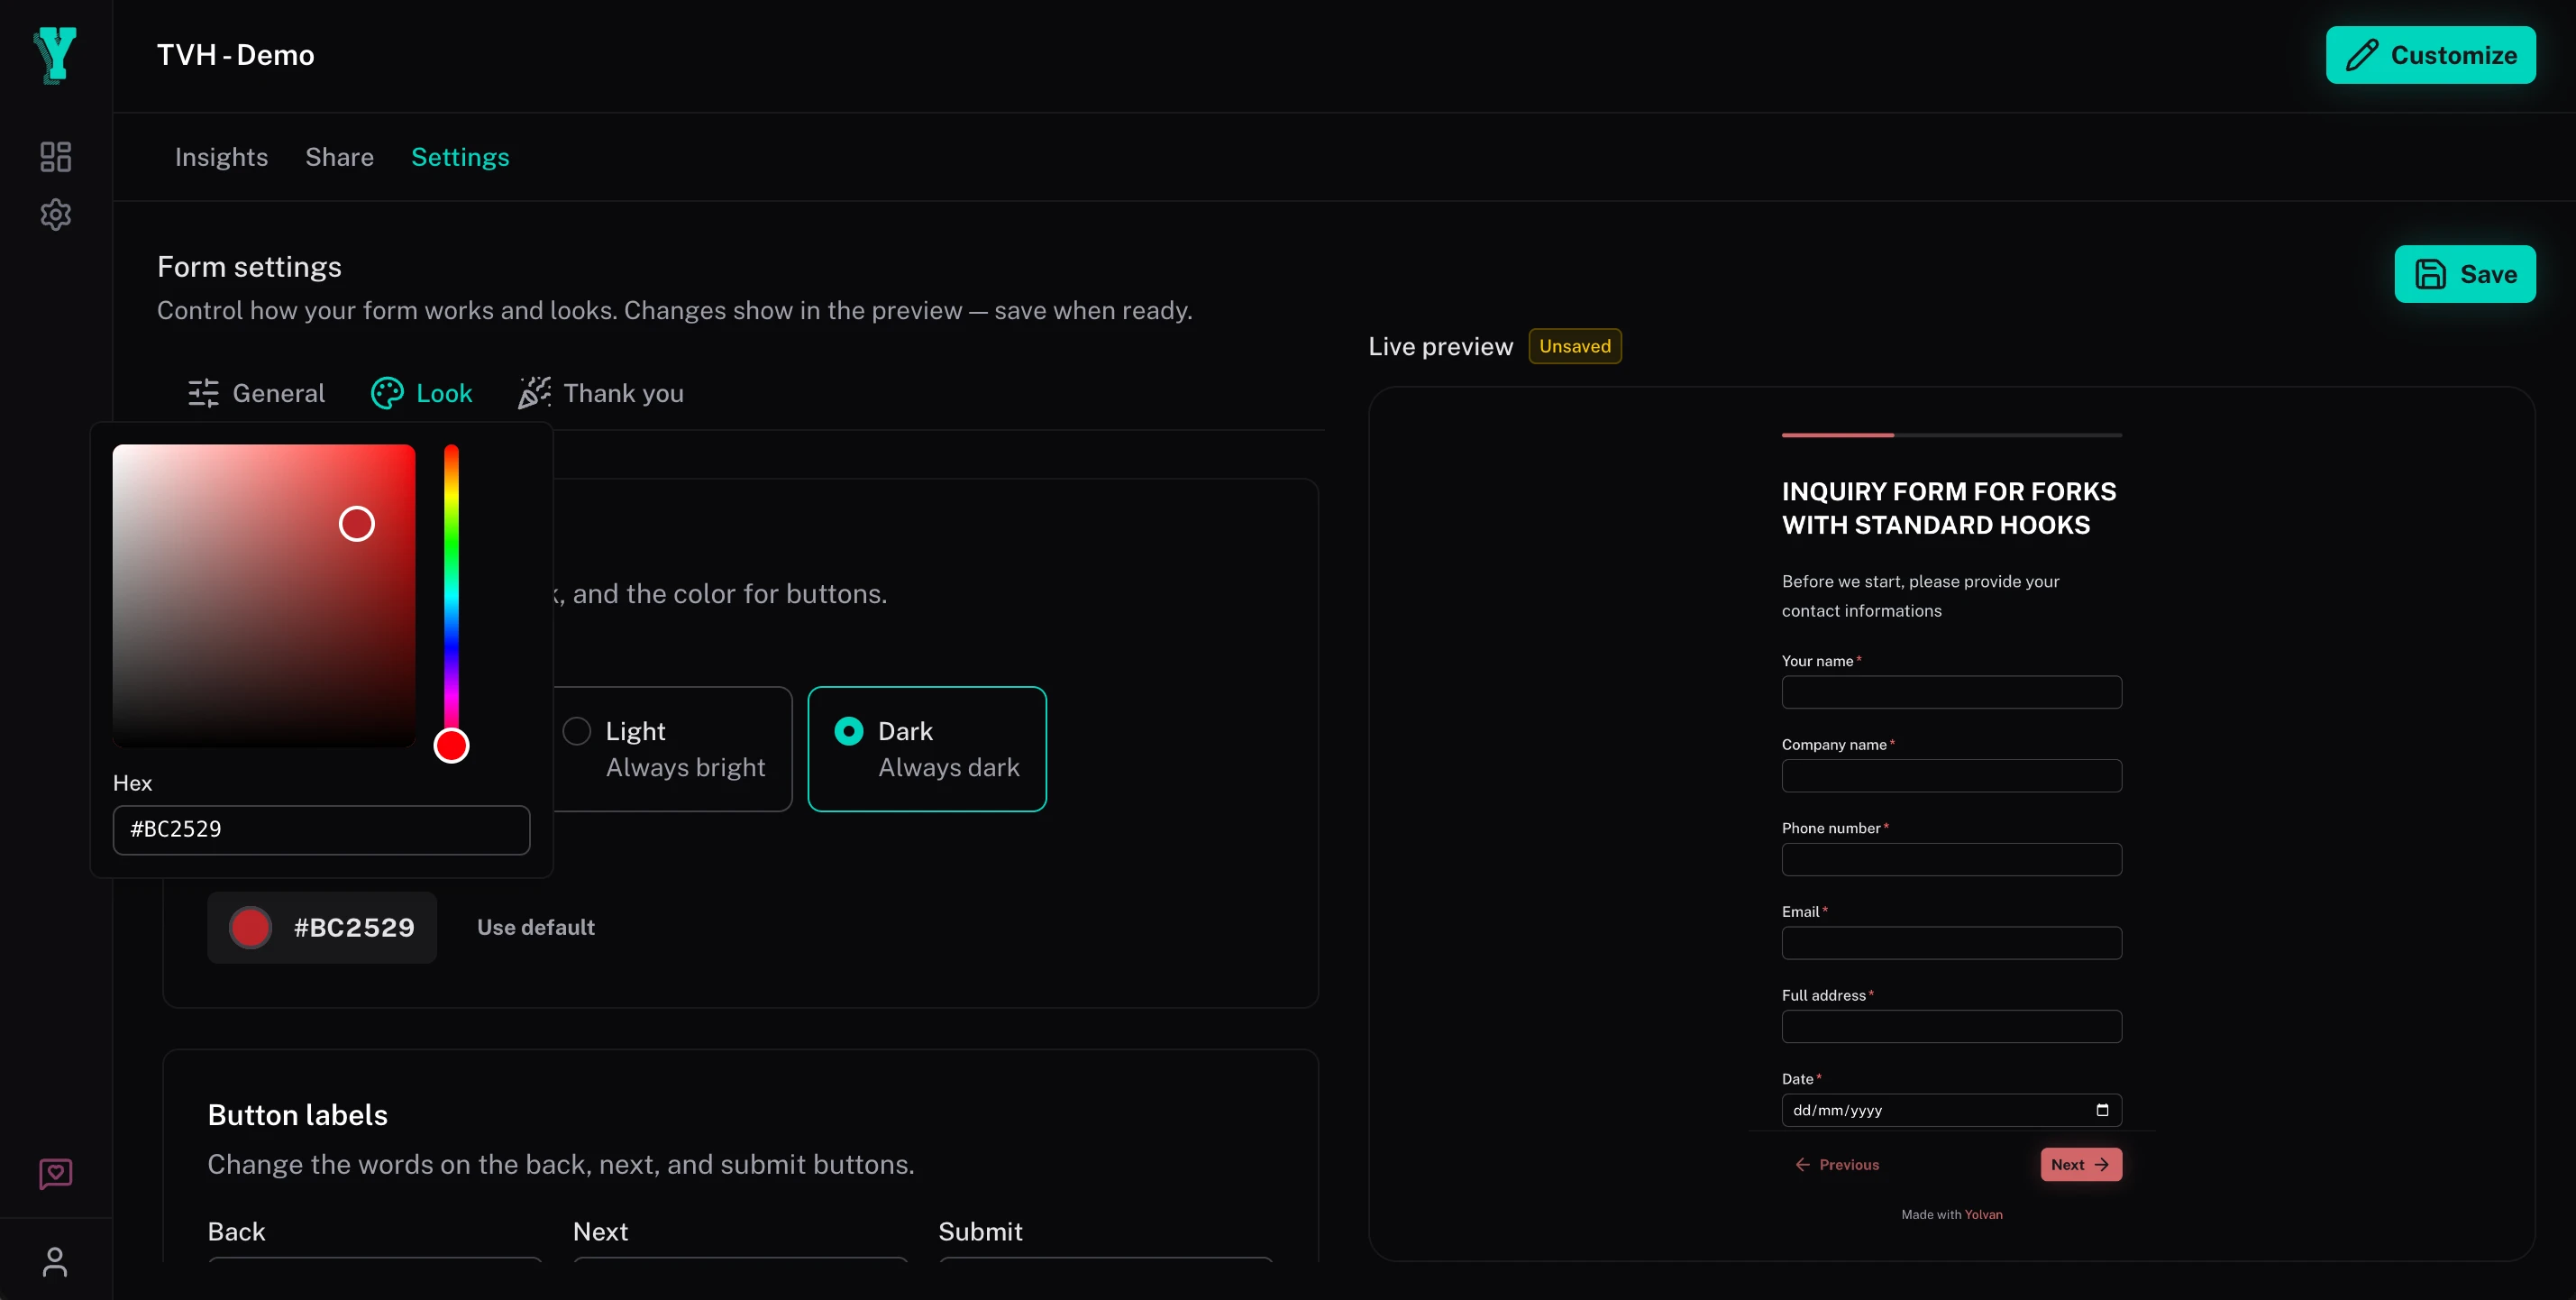Click the Email field in preview
The height and width of the screenshot is (1300, 2576).
(1951, 943)
